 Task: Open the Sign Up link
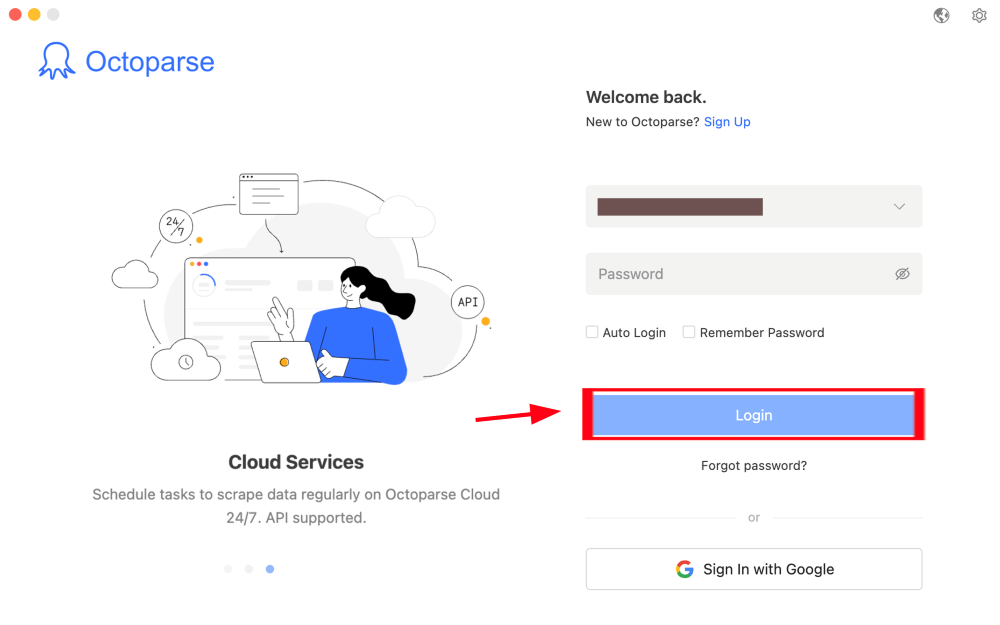(x=727, y=122)
